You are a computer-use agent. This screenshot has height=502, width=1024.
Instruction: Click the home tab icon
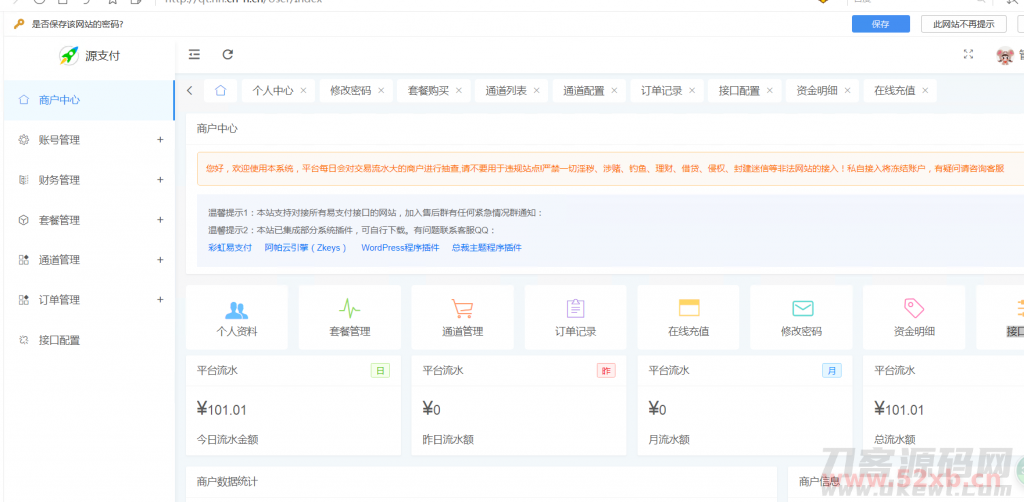pyautogui.click(x=220, y=91)
